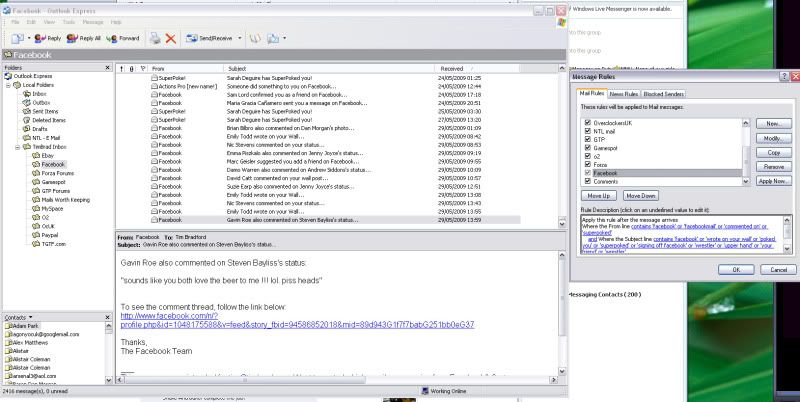This screenshot has height=402, width=800.
Task: Open the View menu
Action: point(49,22)
